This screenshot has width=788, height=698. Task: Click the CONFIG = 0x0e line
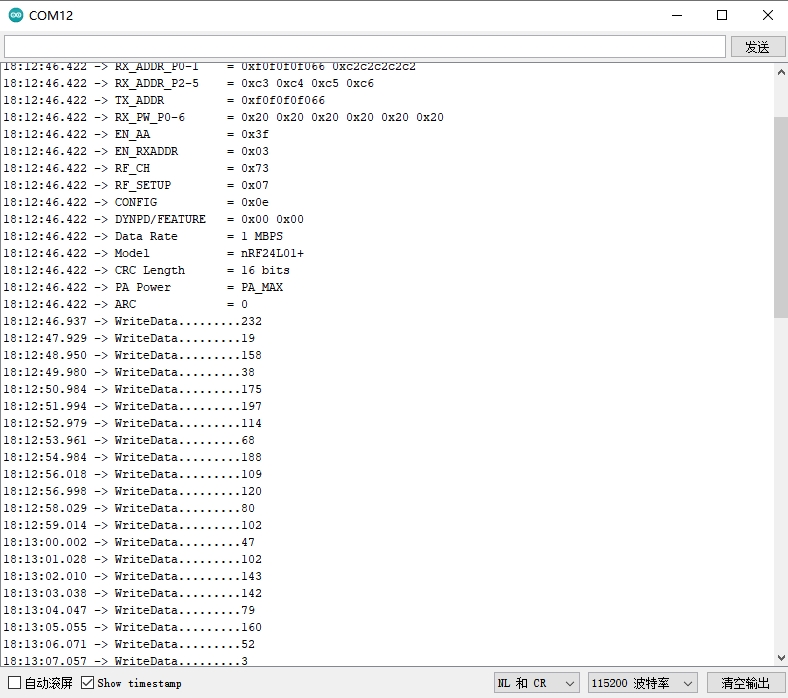136,203
